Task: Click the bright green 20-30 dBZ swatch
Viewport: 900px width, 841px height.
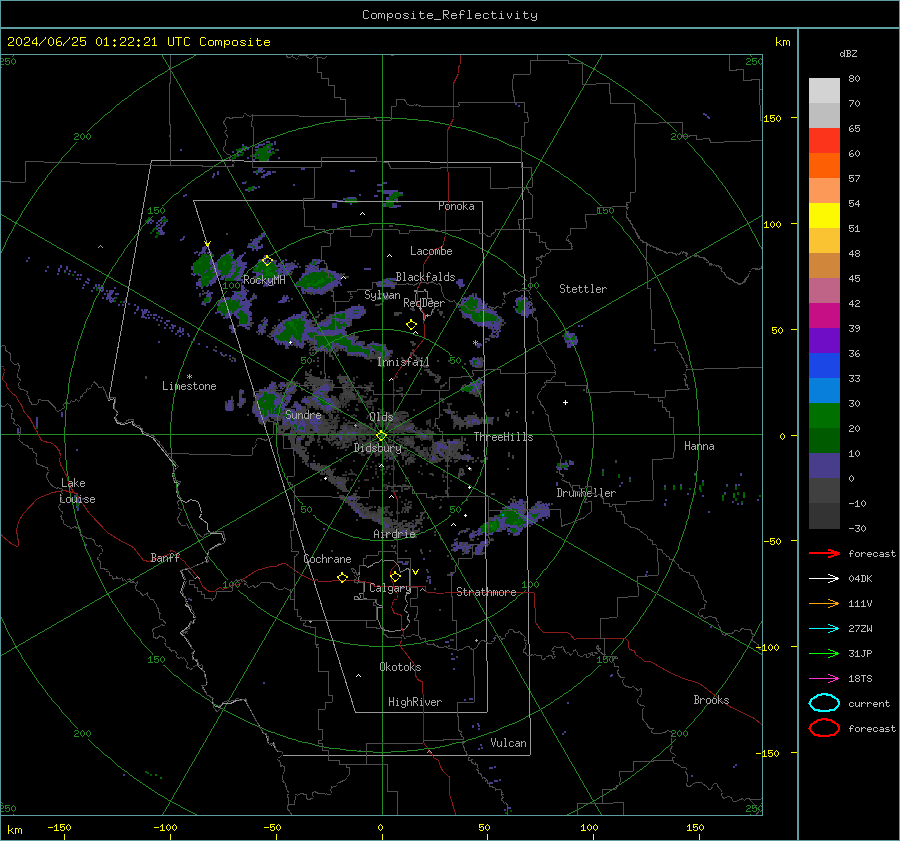Action: click(824, 416)
